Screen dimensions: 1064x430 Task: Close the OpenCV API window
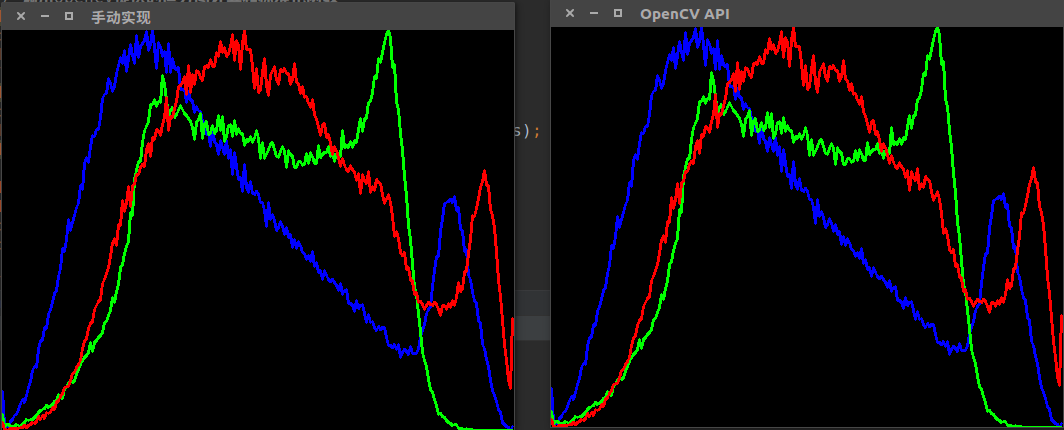pyautogui.click(x=570, y=13)
